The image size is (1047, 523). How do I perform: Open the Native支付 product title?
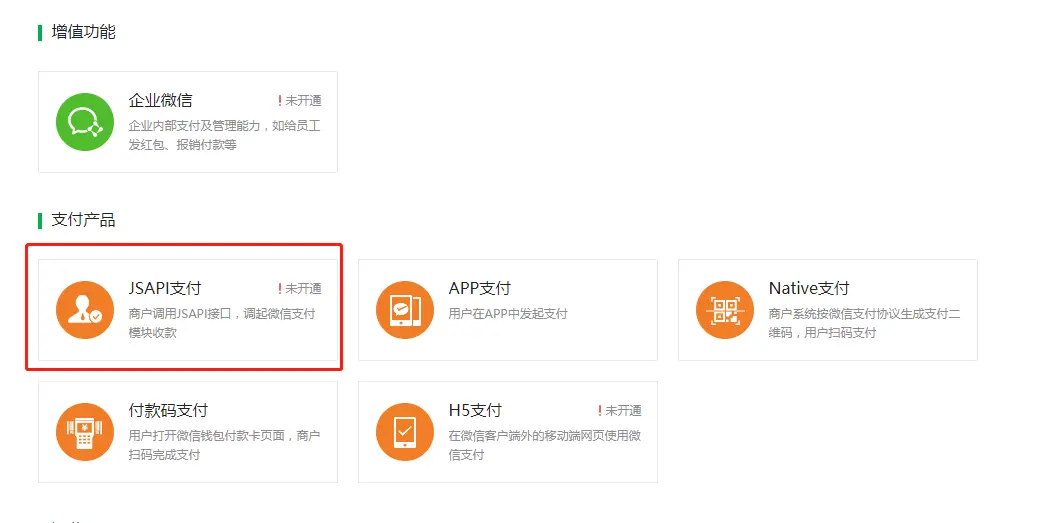(x=809, y=289)
